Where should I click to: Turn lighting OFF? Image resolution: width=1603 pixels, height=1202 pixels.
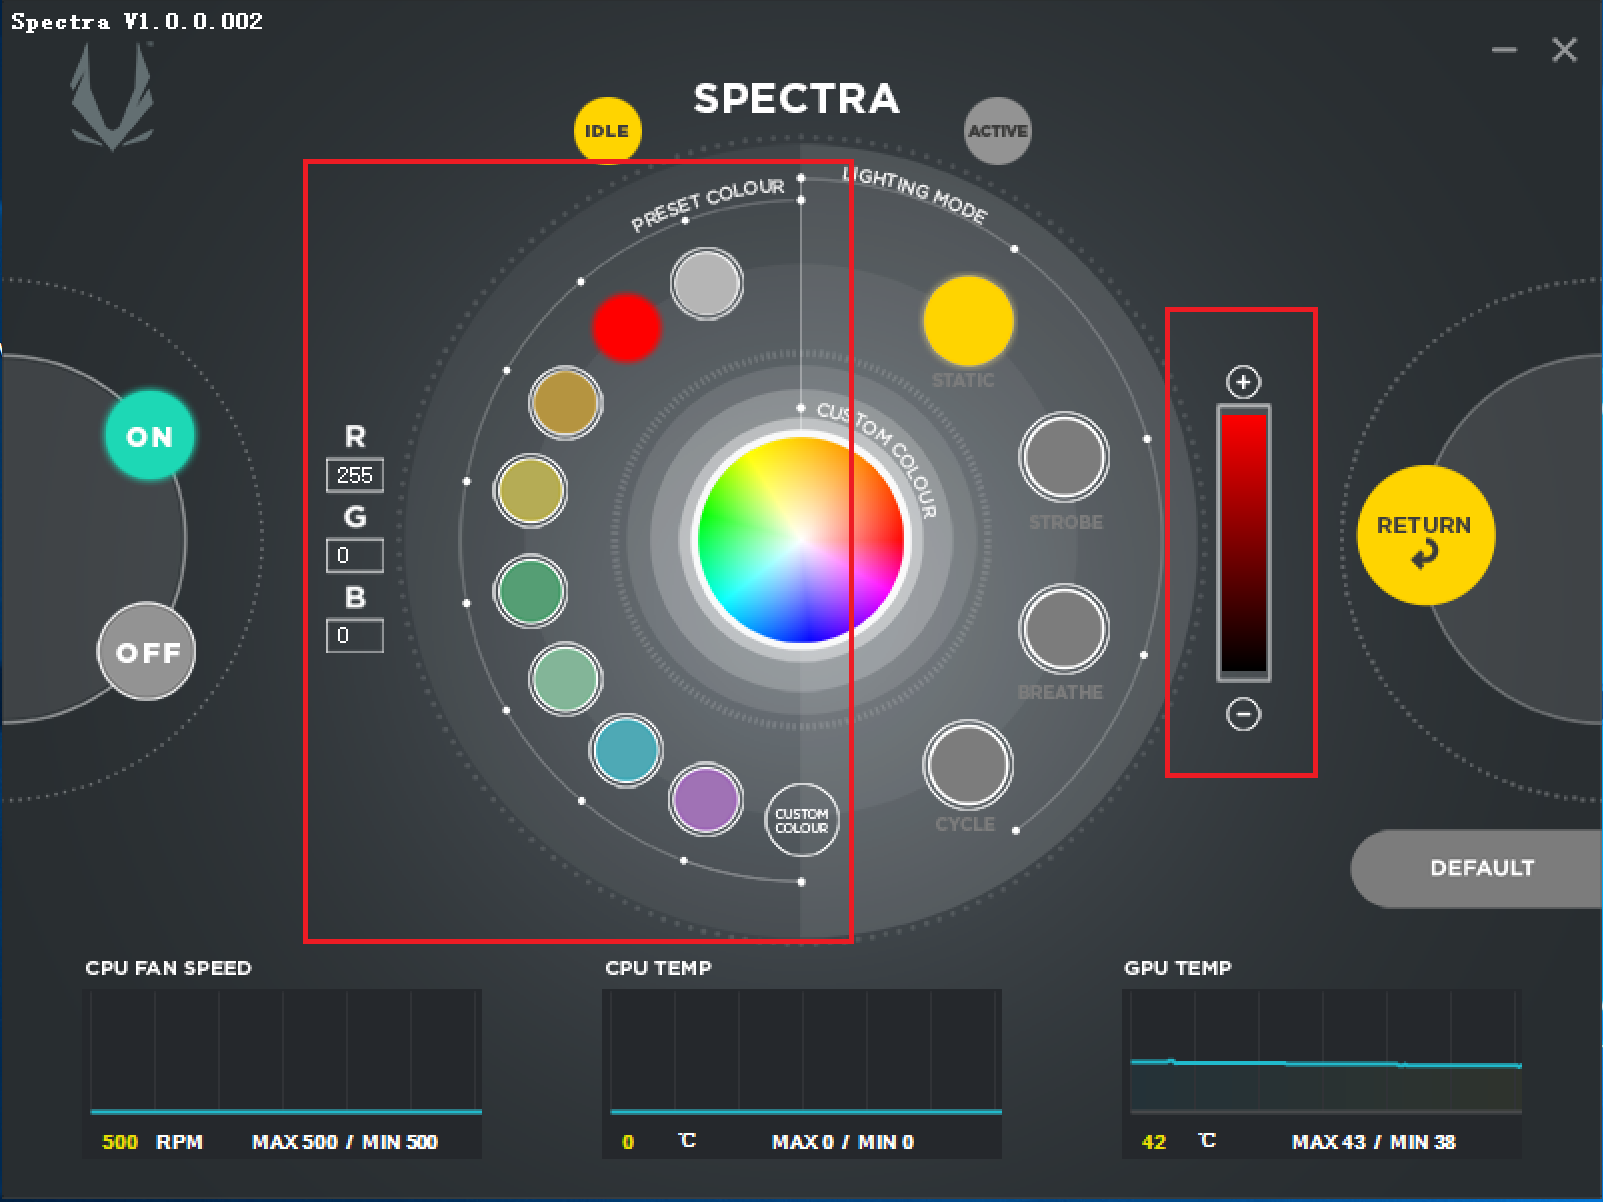click(x=147, y=652)
